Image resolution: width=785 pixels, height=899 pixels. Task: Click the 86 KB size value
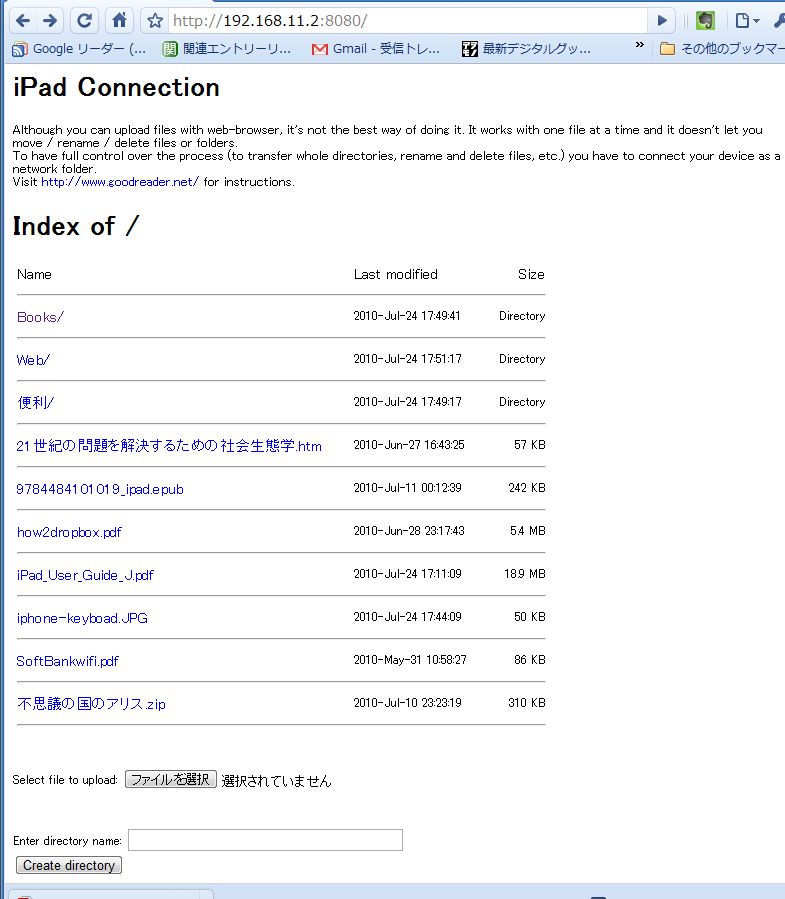[530, 660]
